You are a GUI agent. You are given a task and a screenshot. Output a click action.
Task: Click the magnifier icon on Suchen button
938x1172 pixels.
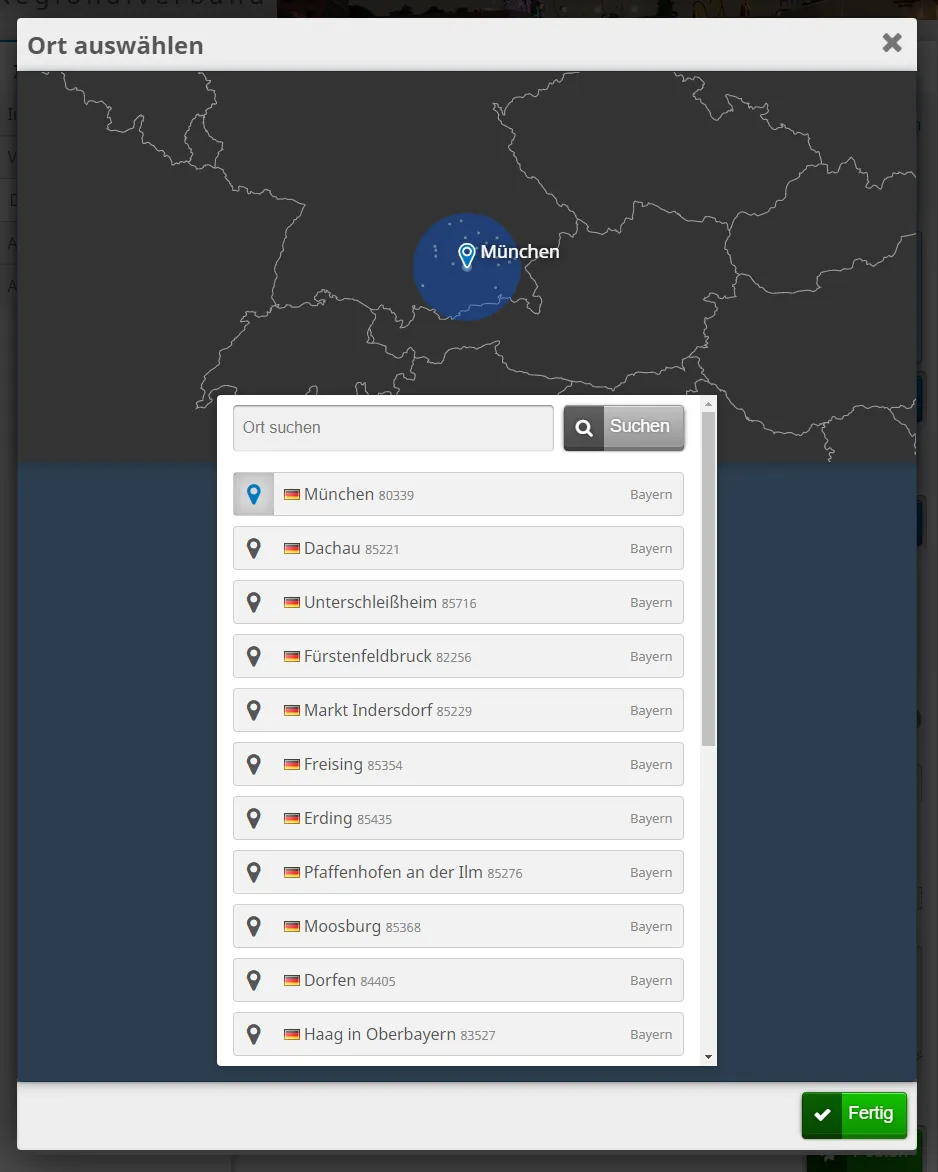pos(584,428)
